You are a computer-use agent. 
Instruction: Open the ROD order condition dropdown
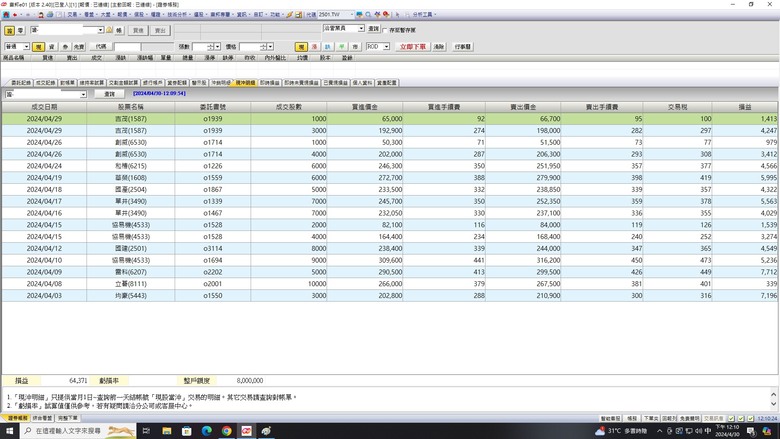point(386,46)
